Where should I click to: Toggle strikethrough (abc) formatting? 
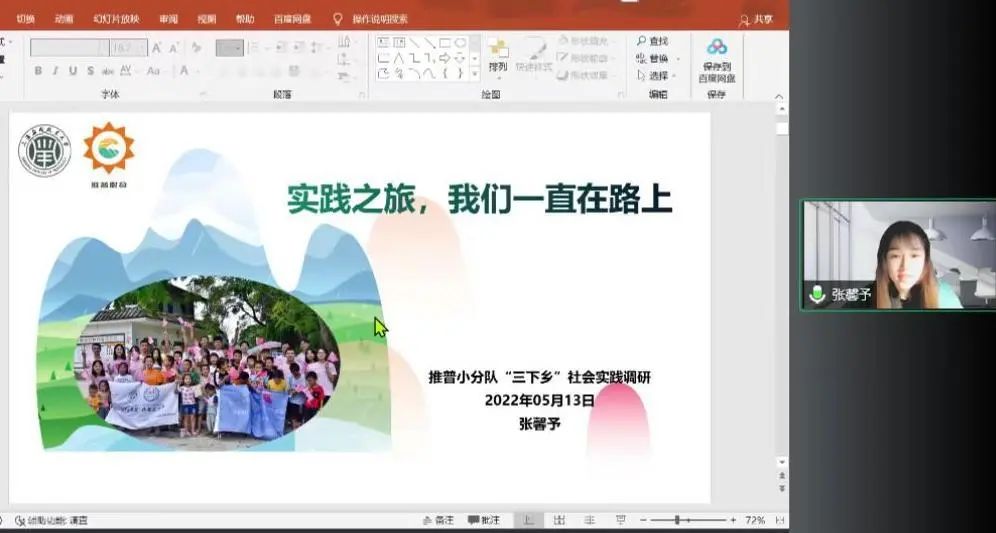(107, 71)
